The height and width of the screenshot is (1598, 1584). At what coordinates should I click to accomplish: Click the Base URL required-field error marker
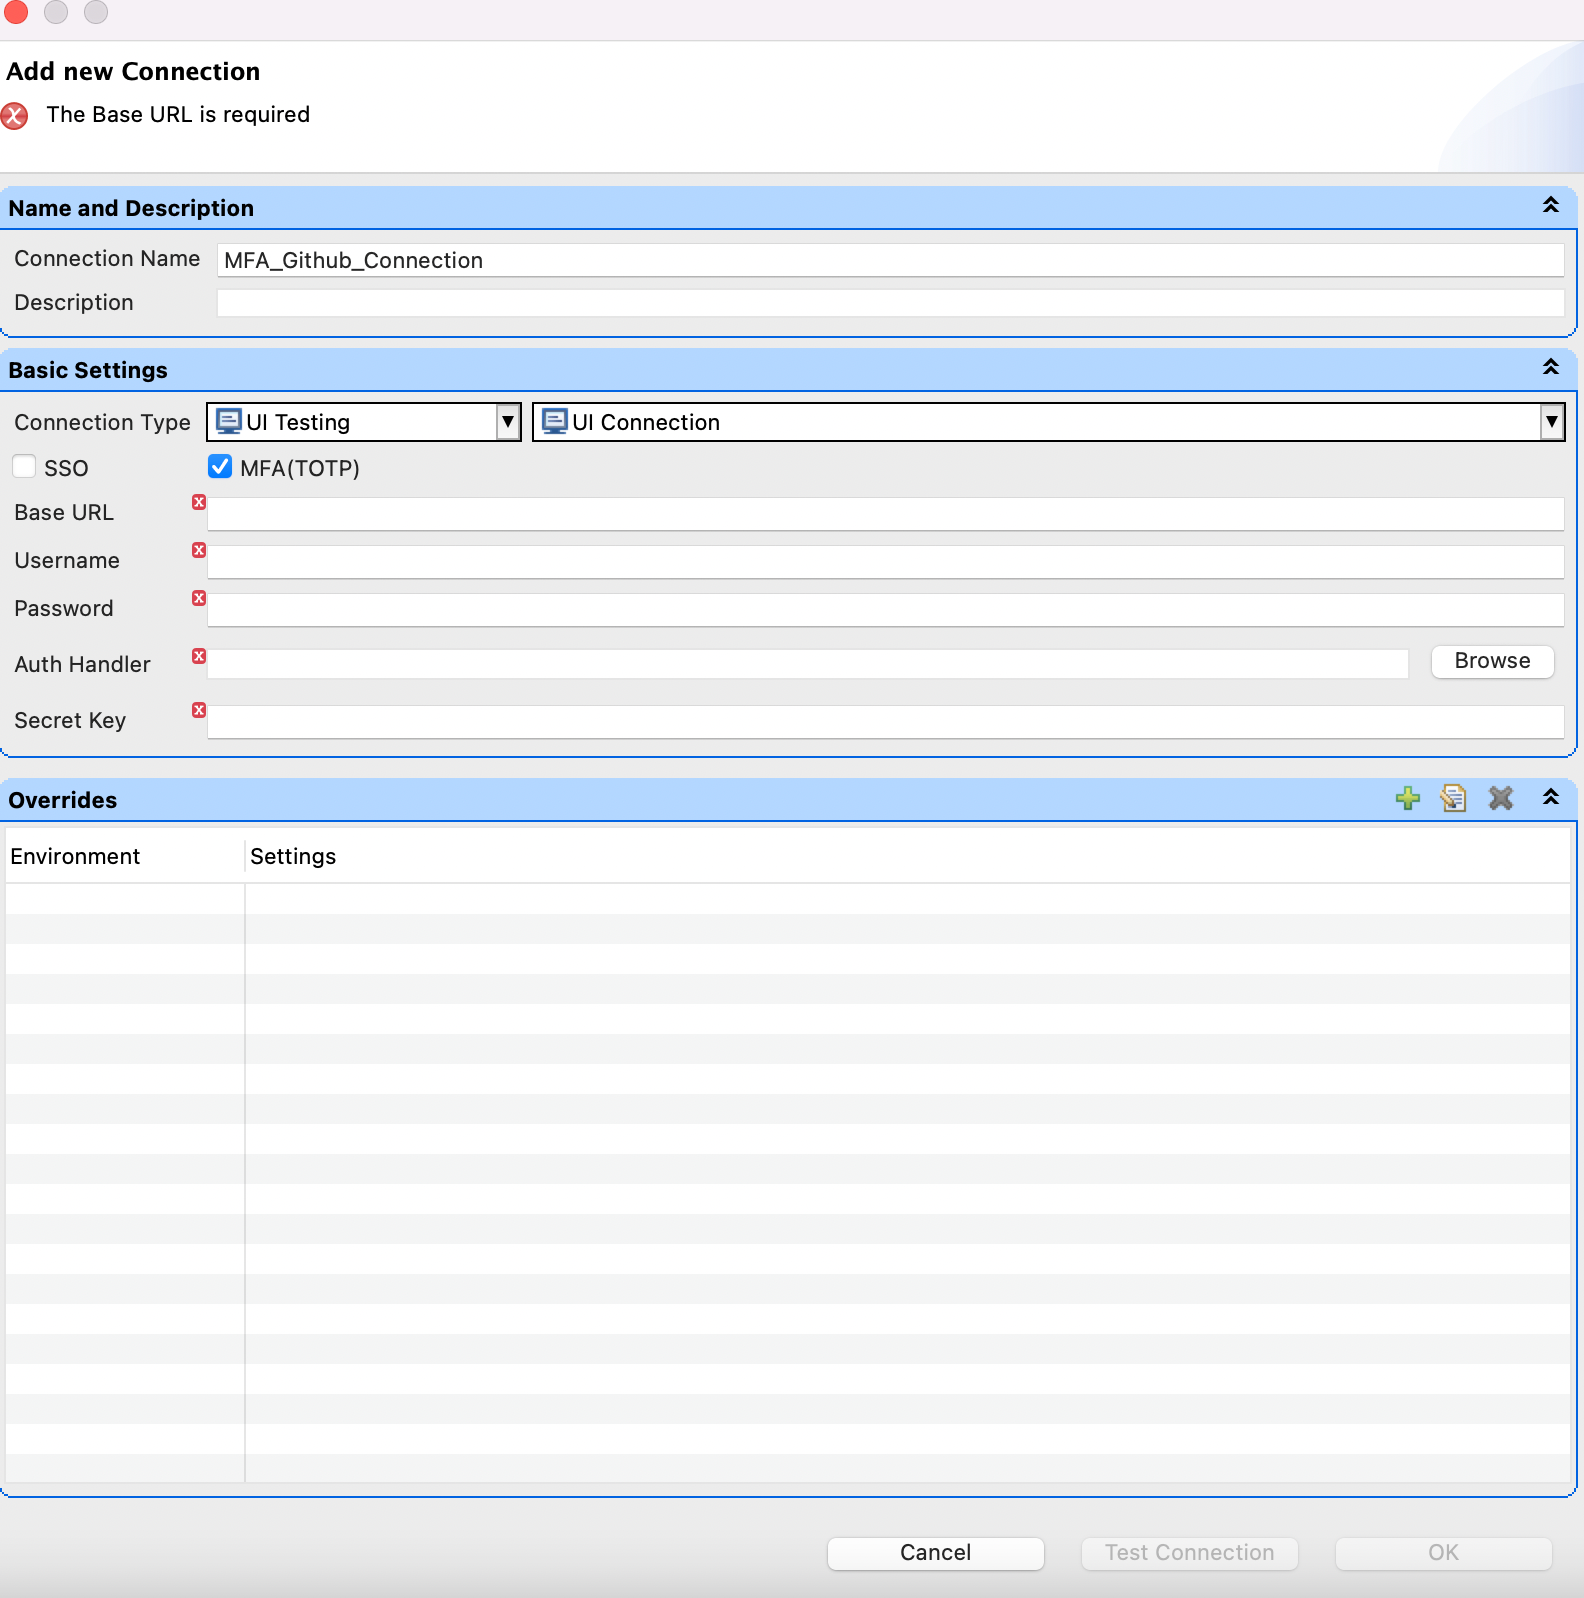(199, 502)
